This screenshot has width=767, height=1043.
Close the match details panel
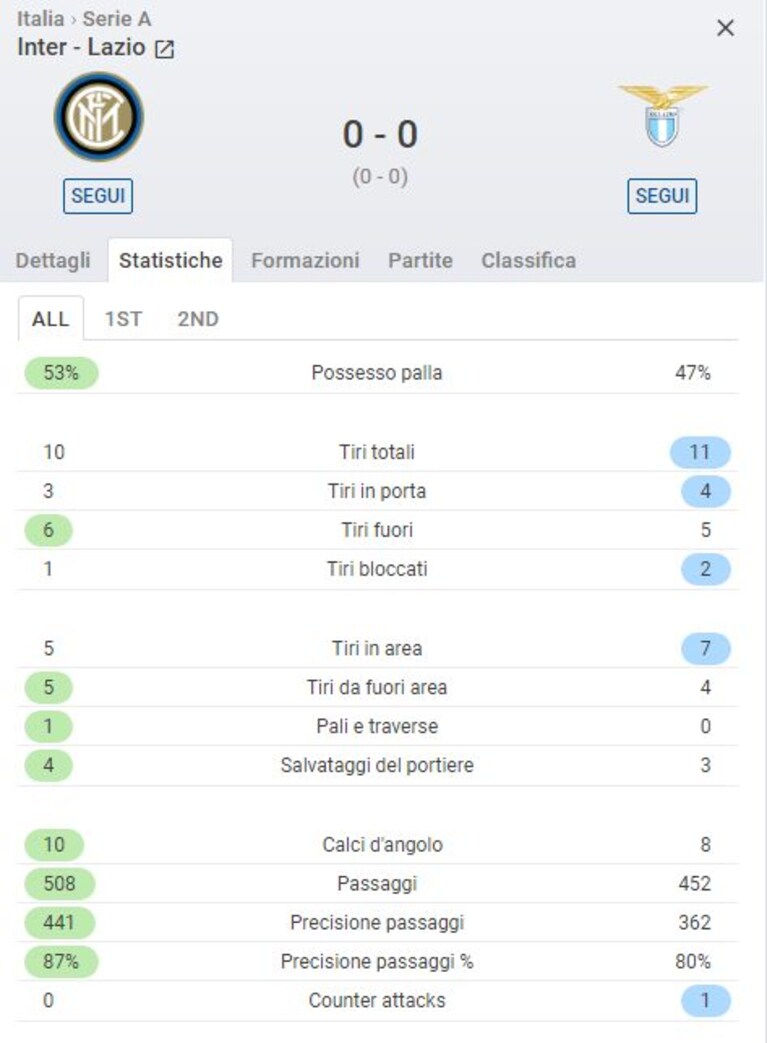tap(725, 28)
